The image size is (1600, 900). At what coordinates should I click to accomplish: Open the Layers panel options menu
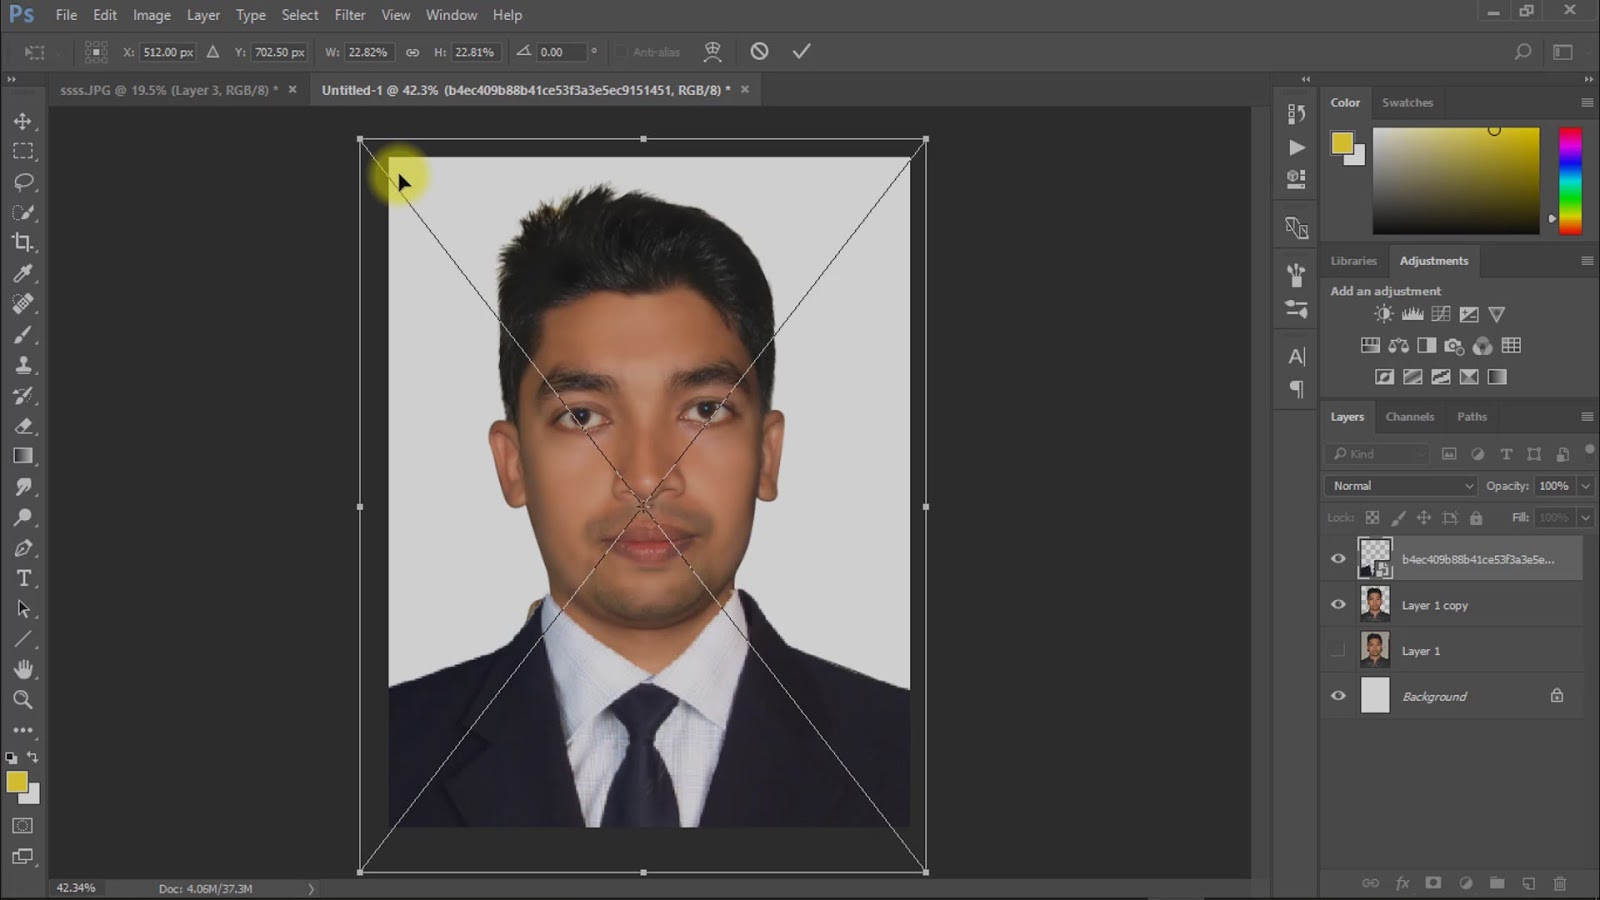[1586, 417]
